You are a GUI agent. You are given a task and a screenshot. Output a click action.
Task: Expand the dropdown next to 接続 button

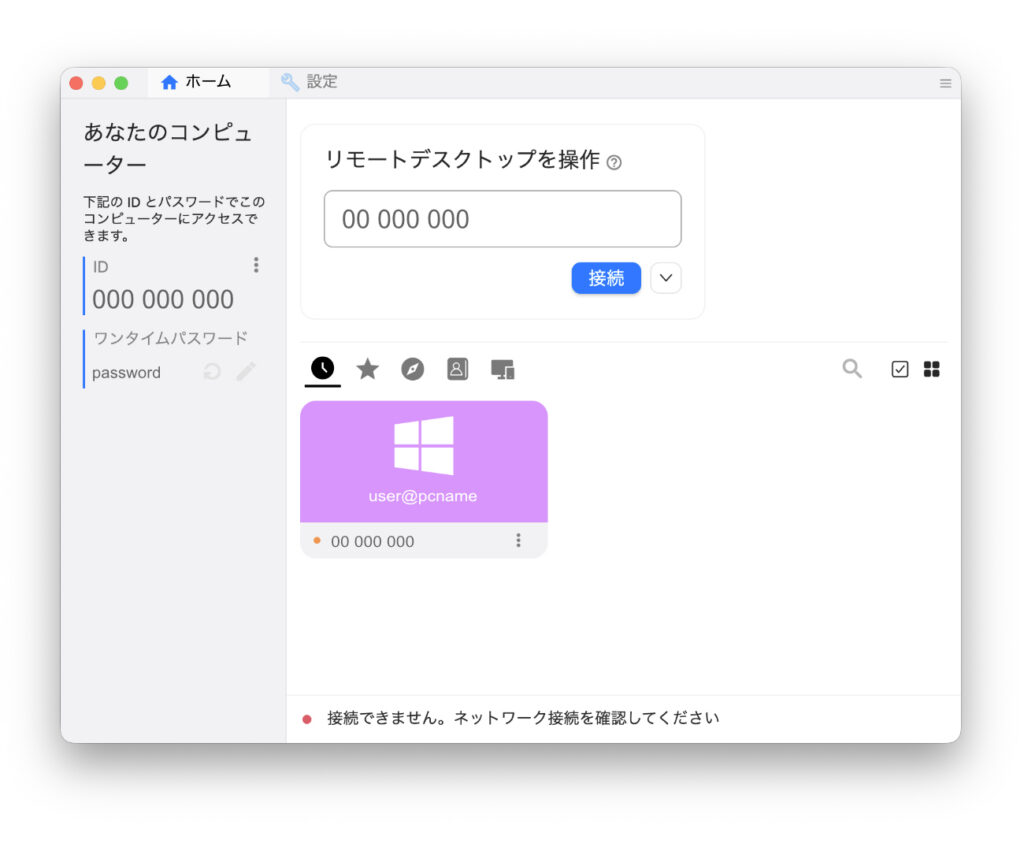pyautogui.click(x=666, y=278)
